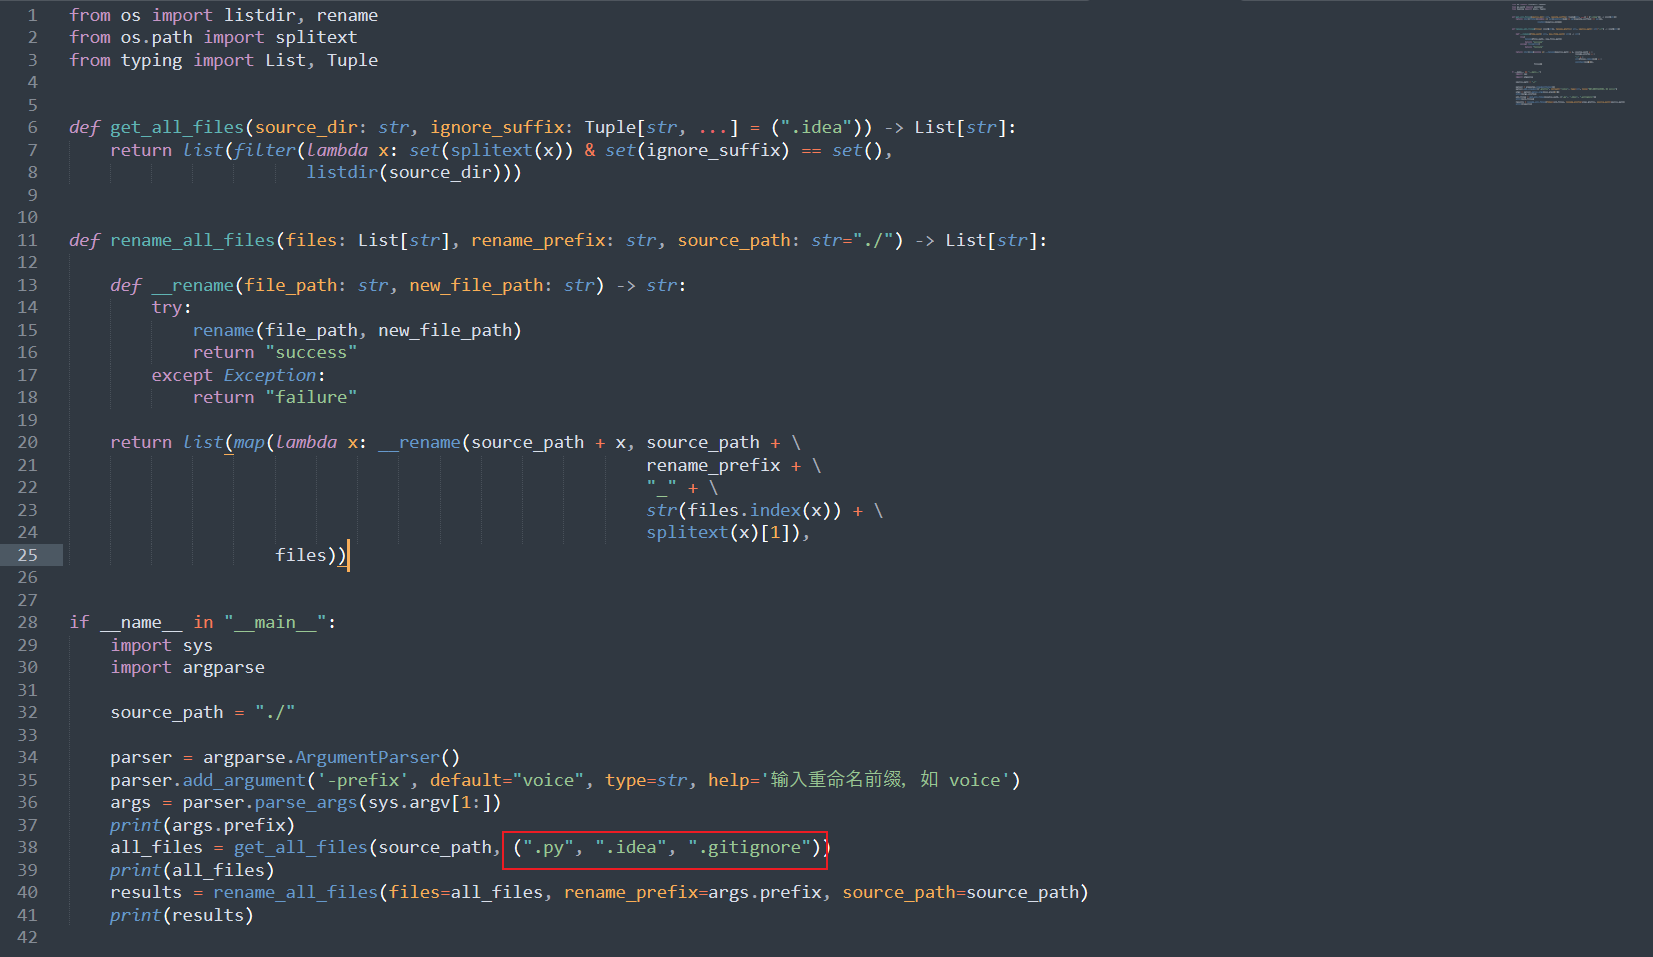
Task: Place cursor on get_all_files definition name on line 6
Action: 176,127
